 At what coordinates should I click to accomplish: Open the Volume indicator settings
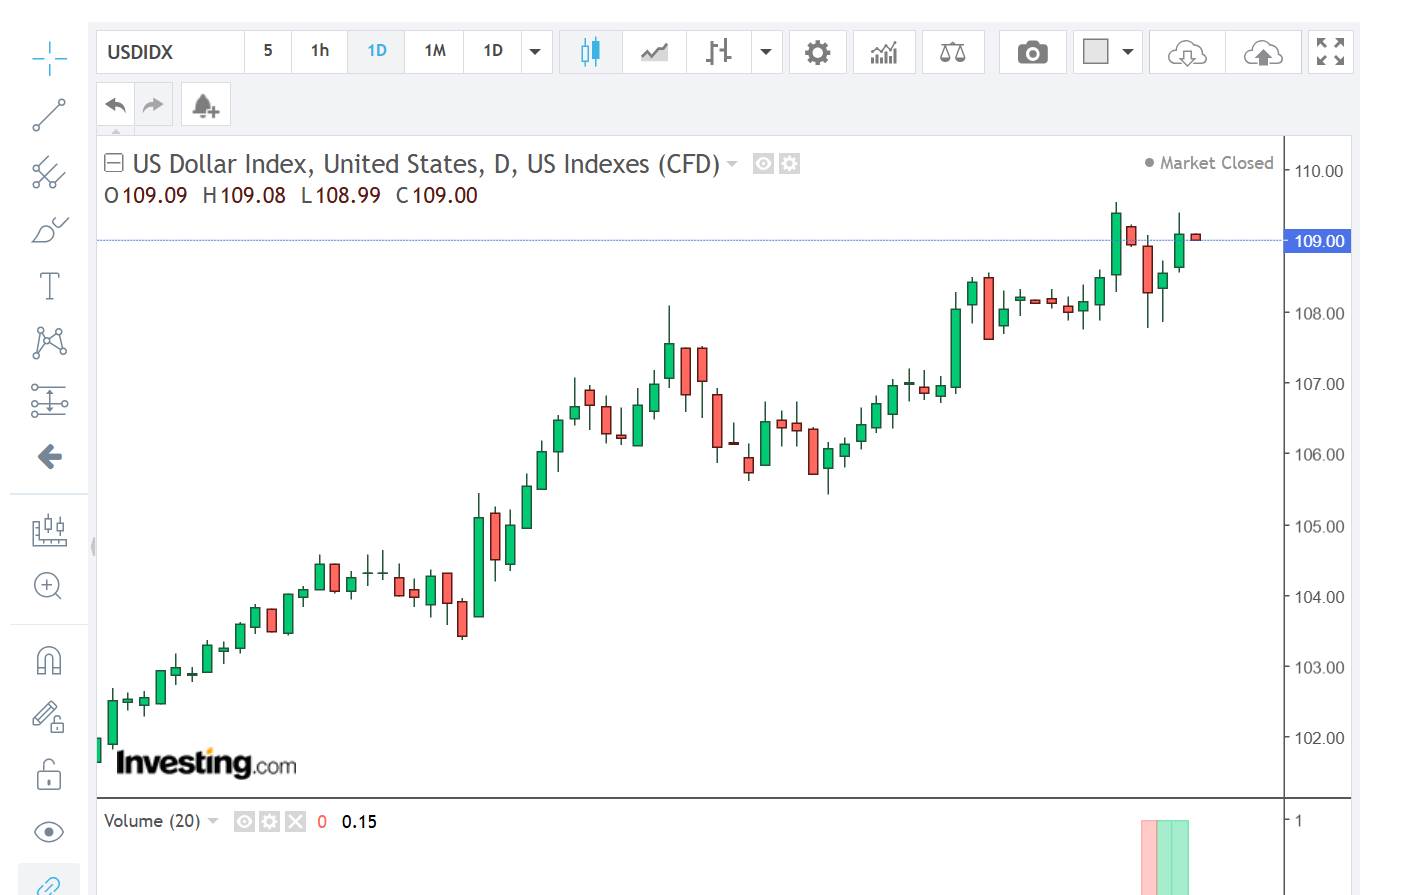pos(269,821)
